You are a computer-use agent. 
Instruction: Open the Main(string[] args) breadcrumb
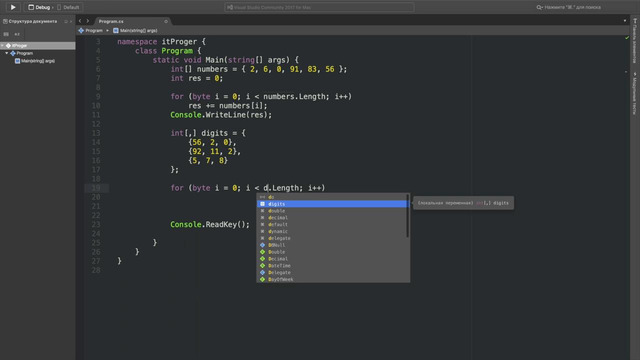136,31
